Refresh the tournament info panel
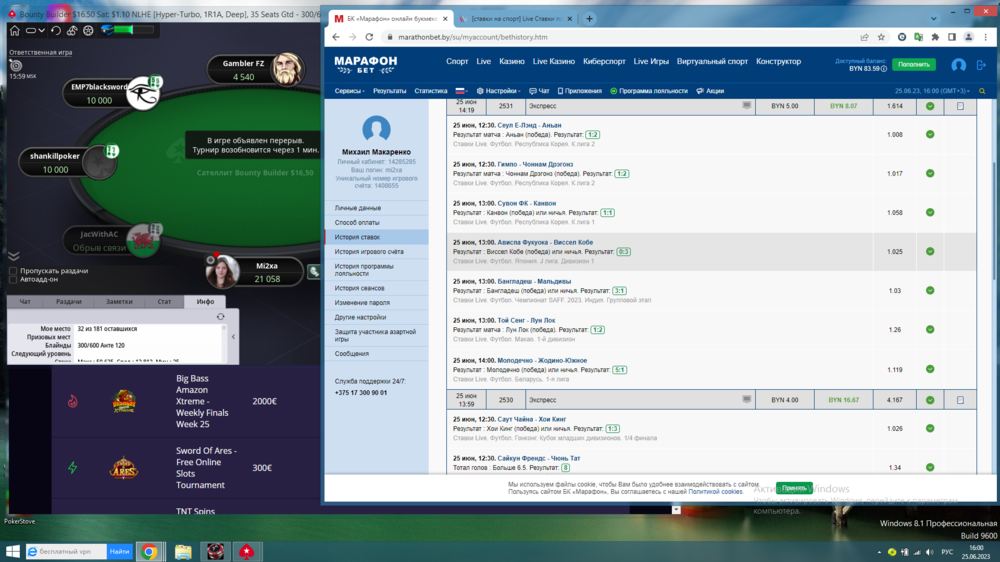Screen dimensions: 1000x562 [220, 317]
